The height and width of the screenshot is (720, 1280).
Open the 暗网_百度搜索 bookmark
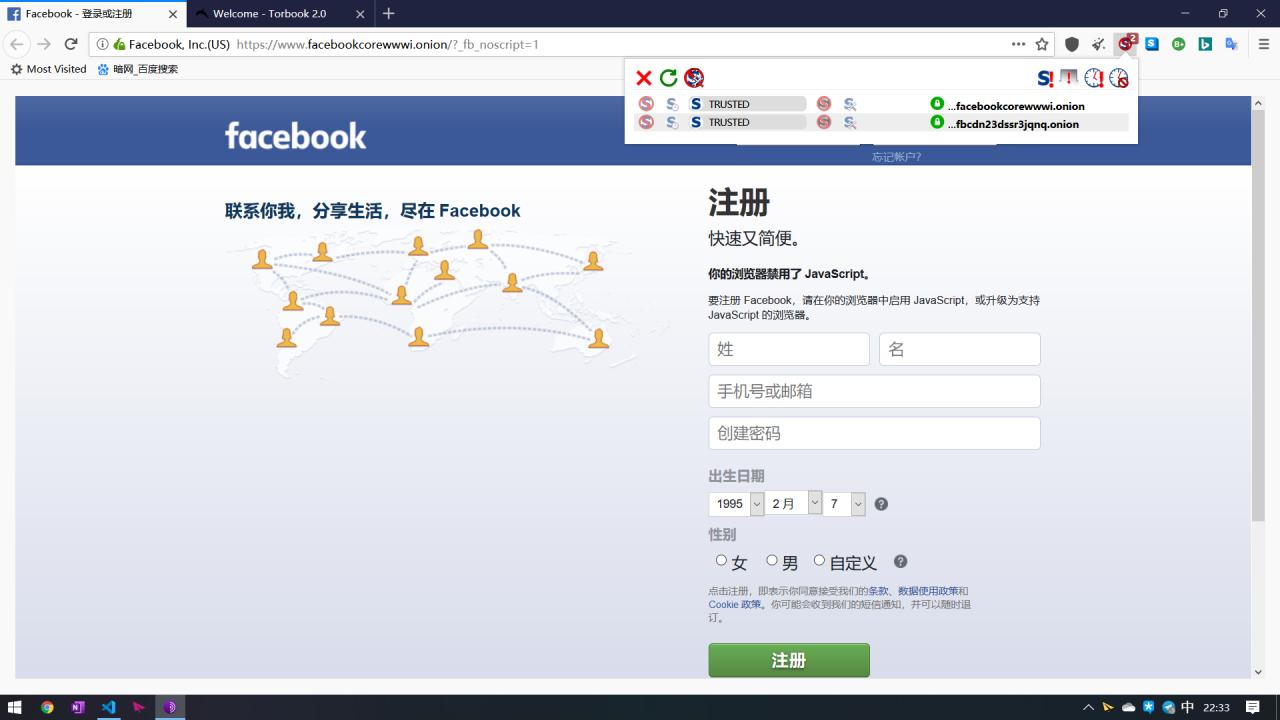click(138, 69)
